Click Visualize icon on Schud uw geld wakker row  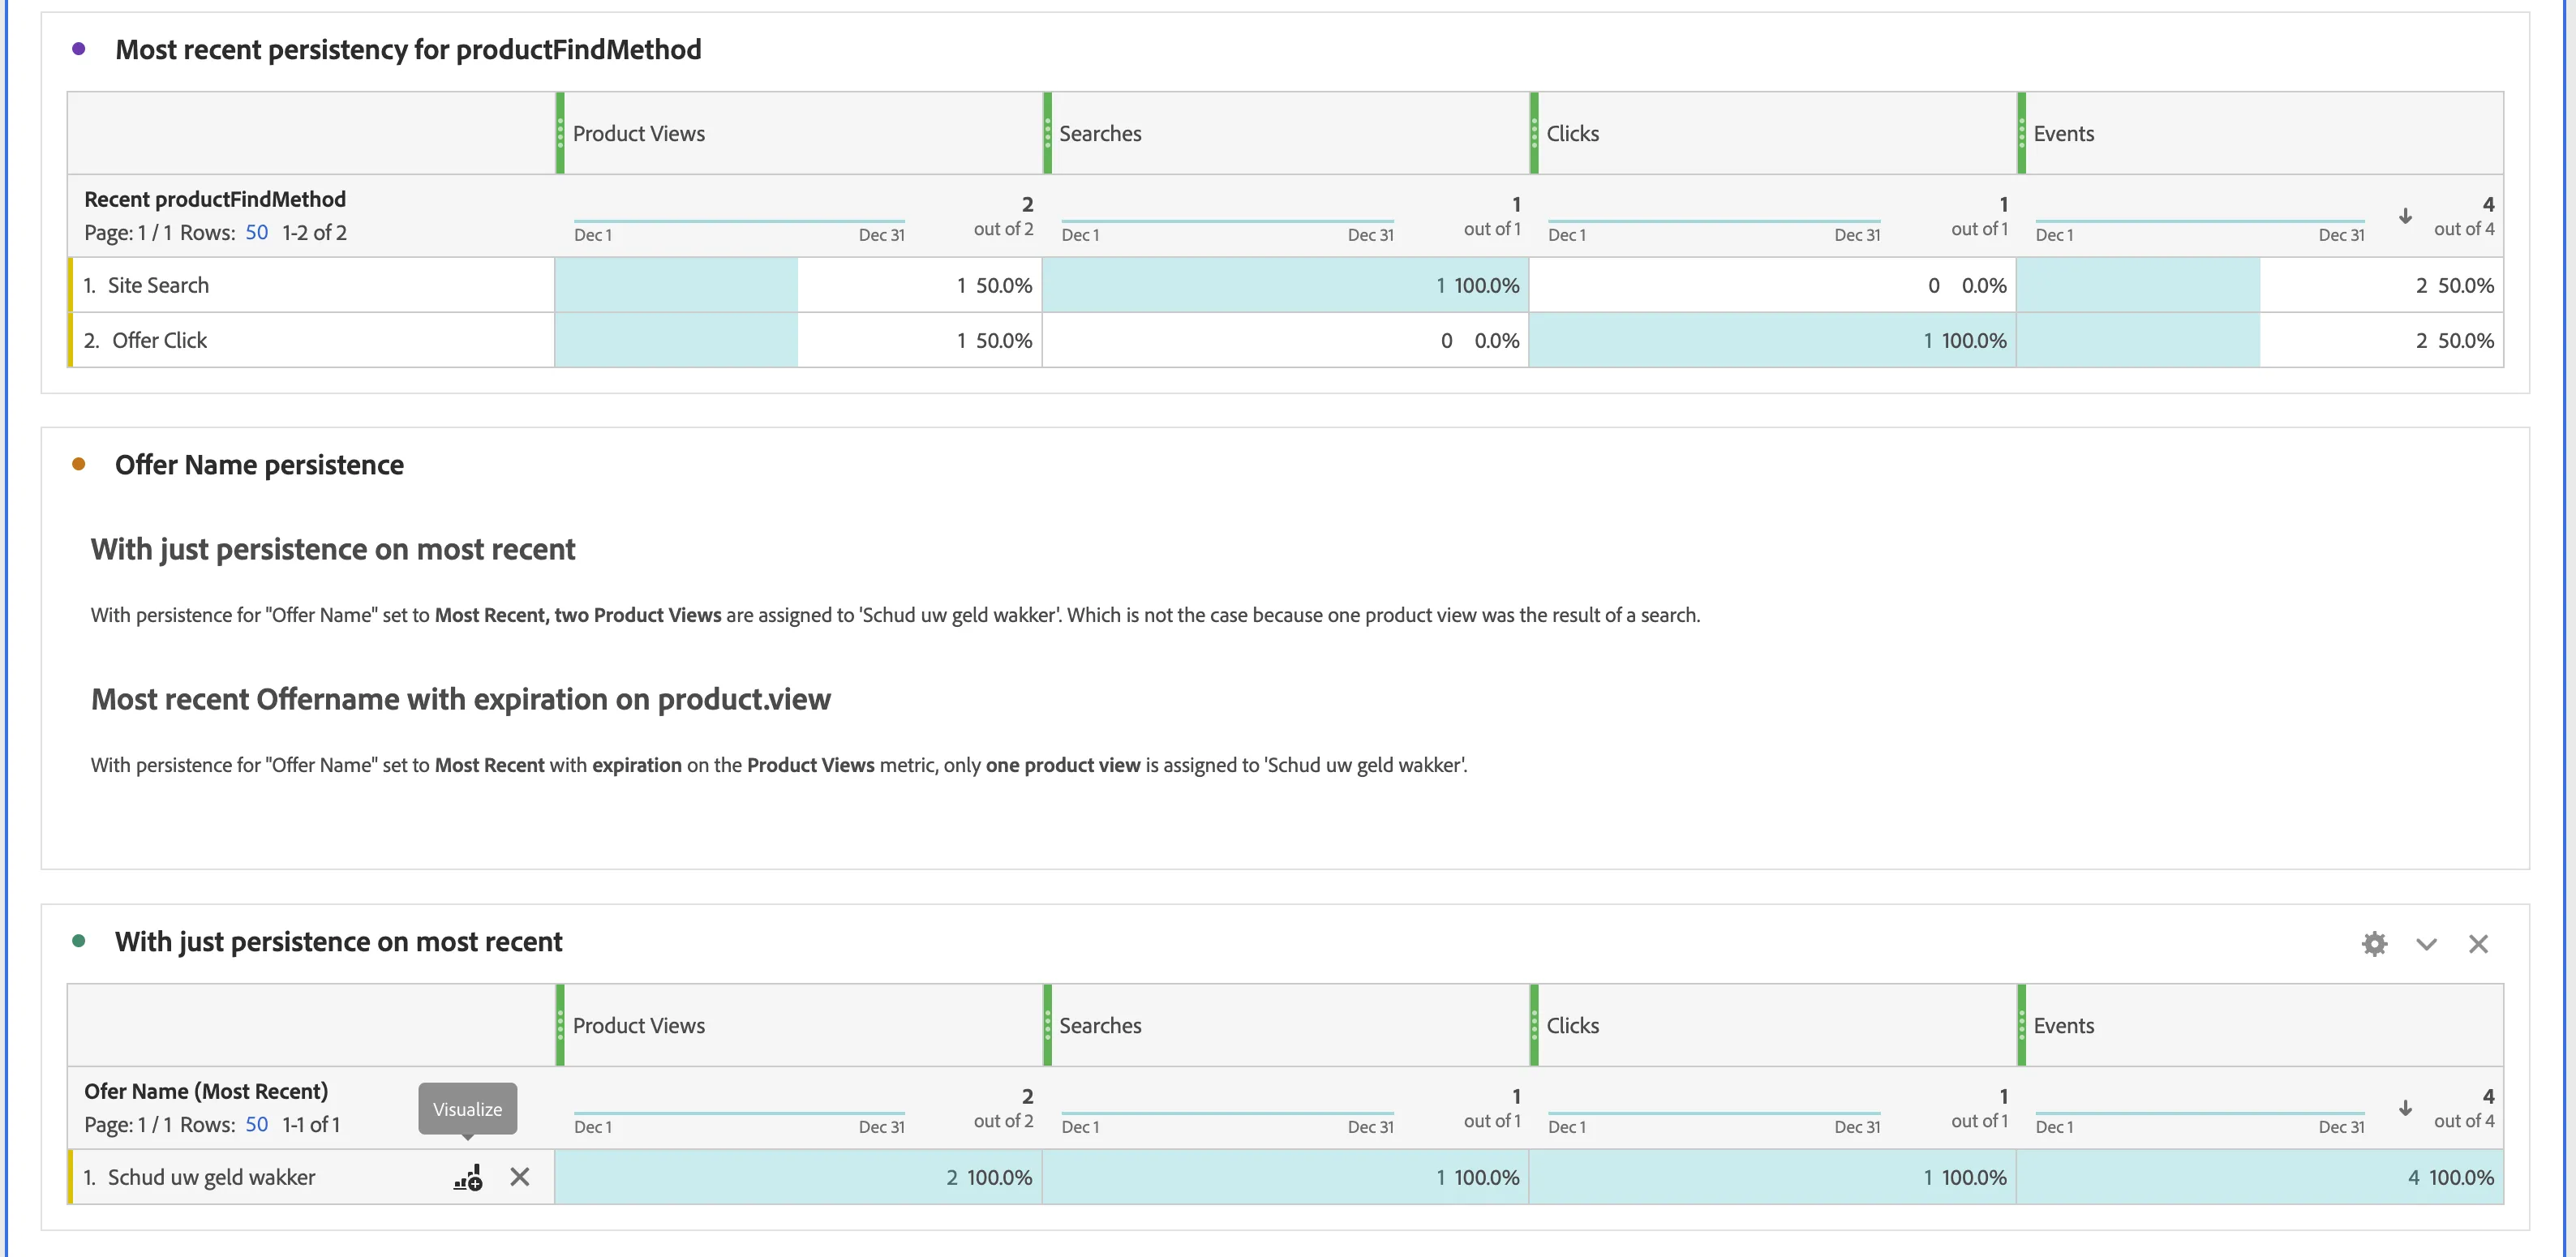(x=468, y=1177)
